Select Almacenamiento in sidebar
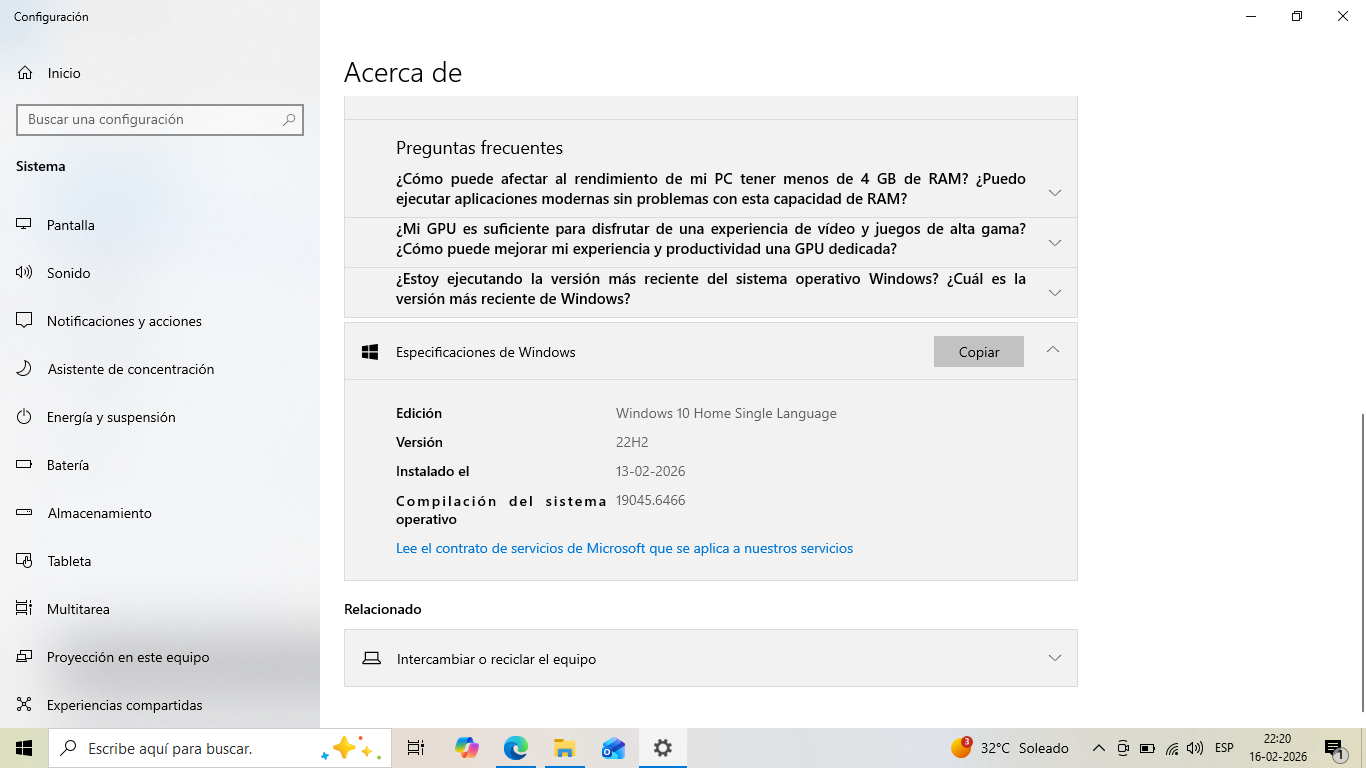 click(99, 513)
